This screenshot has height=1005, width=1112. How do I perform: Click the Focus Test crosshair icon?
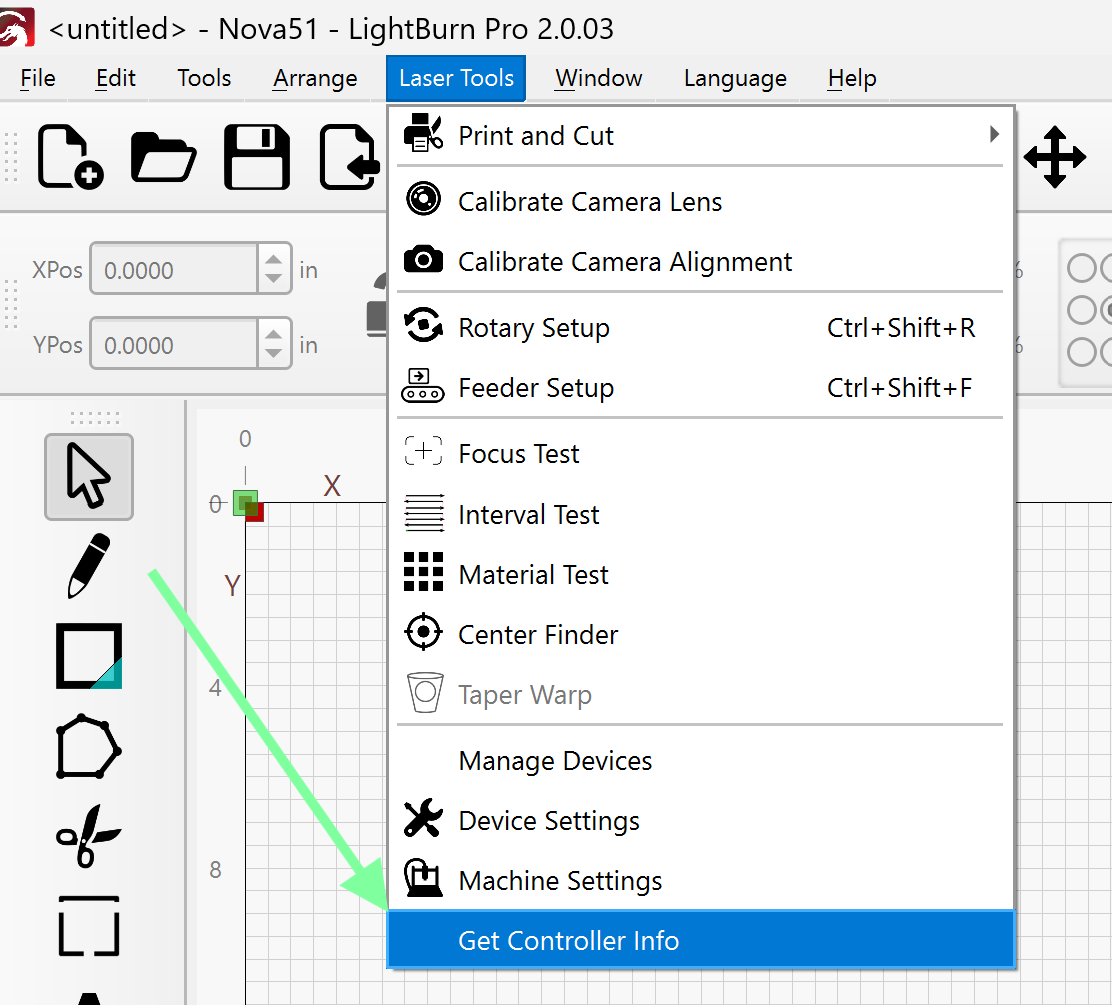click(x=423, y=451)
